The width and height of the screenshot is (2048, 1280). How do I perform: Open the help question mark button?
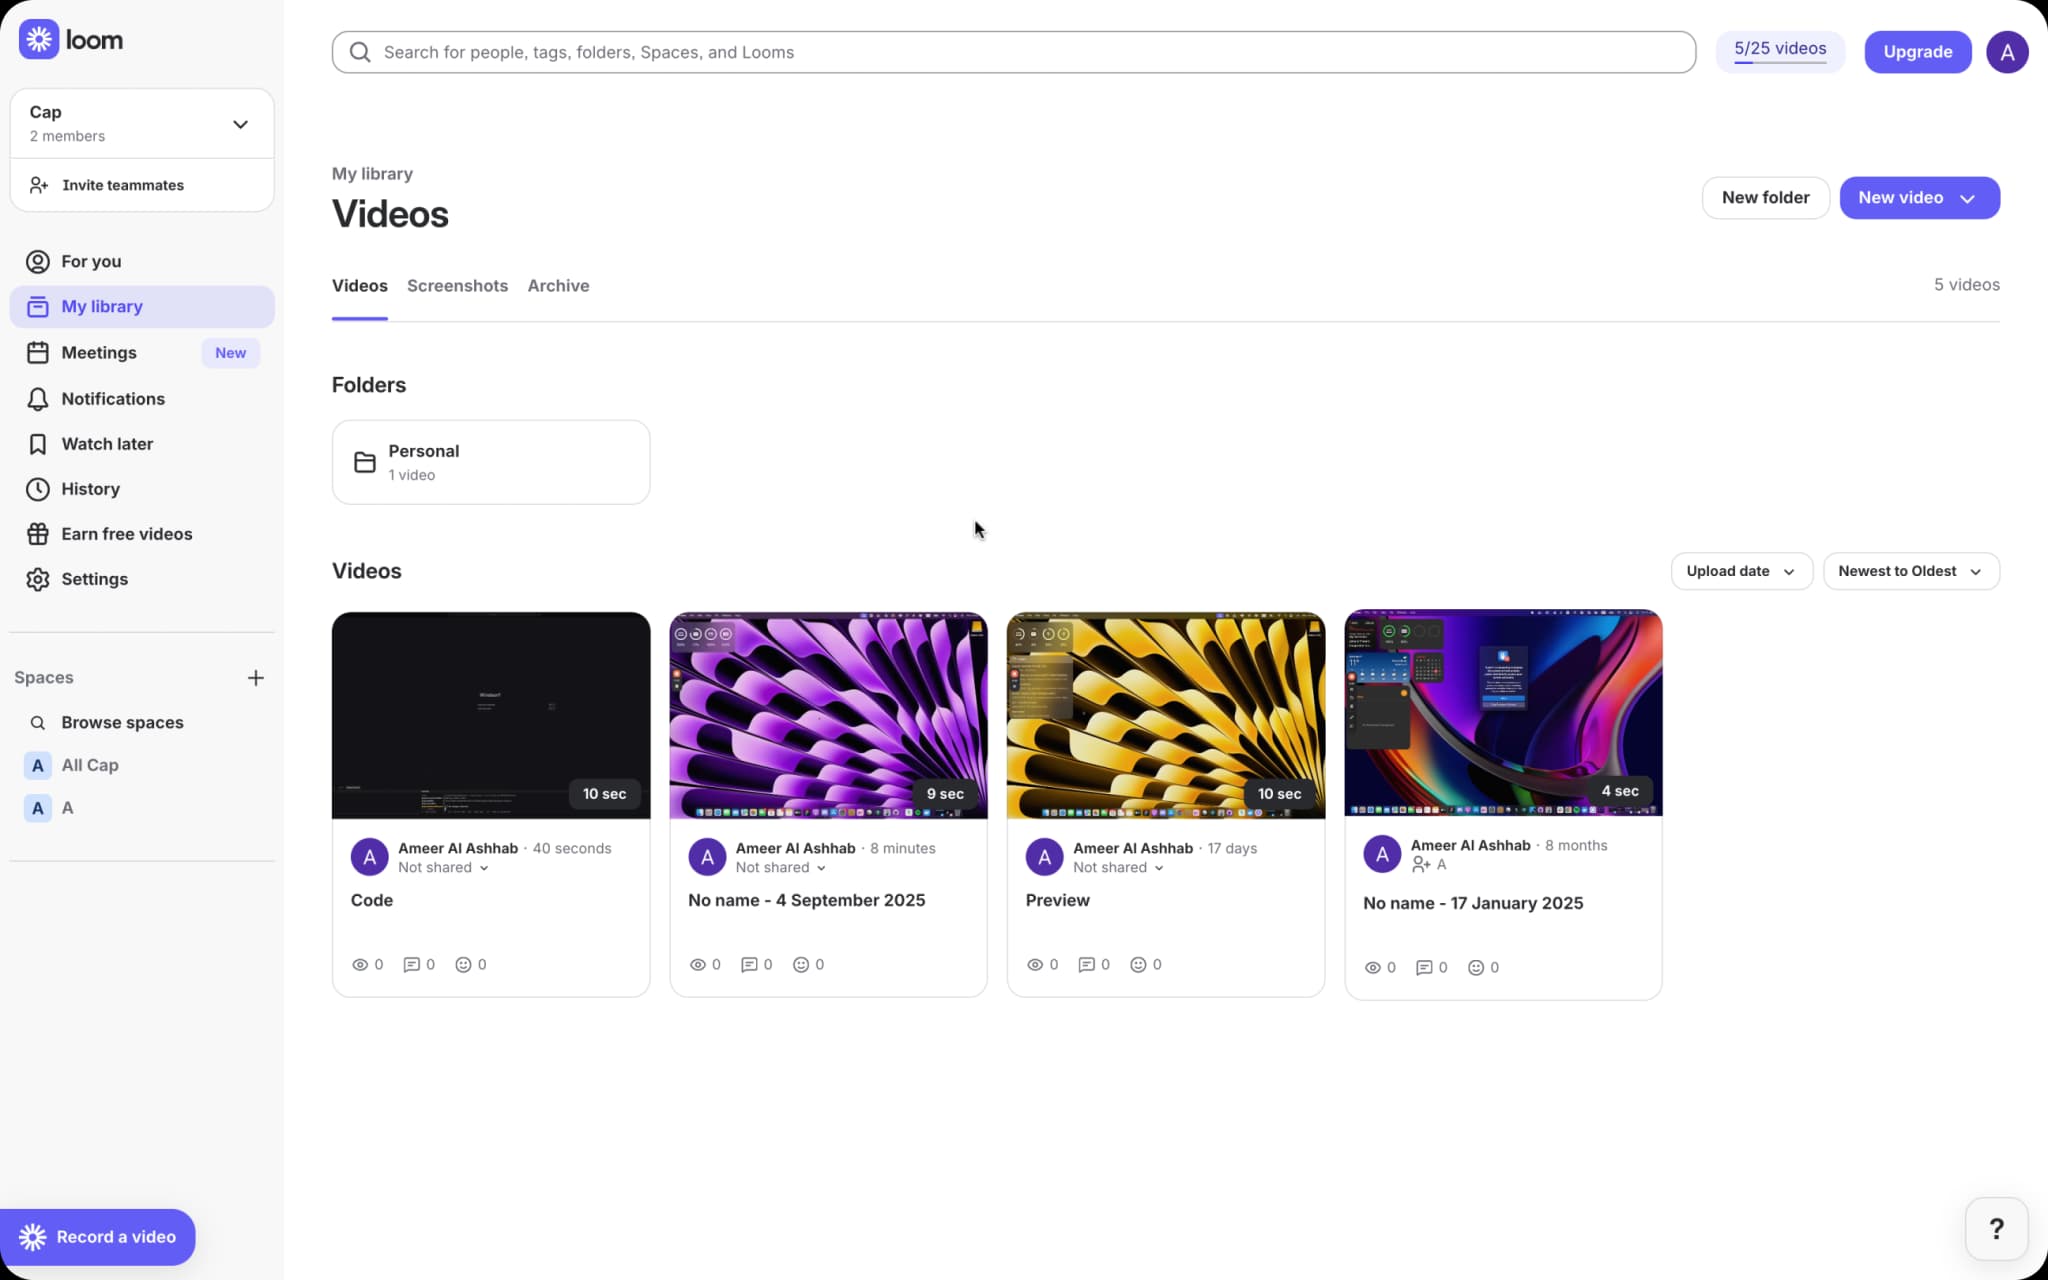click(1995, 1228)
